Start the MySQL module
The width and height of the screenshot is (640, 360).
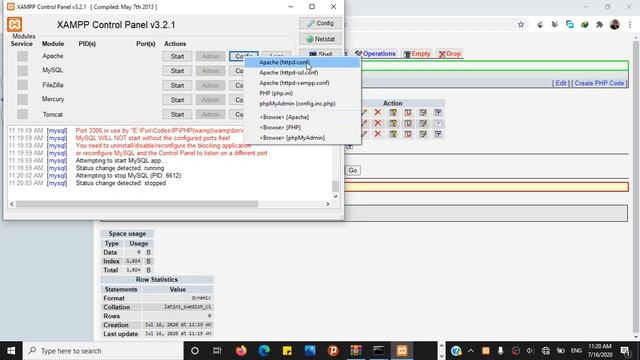tap(177, 71)
